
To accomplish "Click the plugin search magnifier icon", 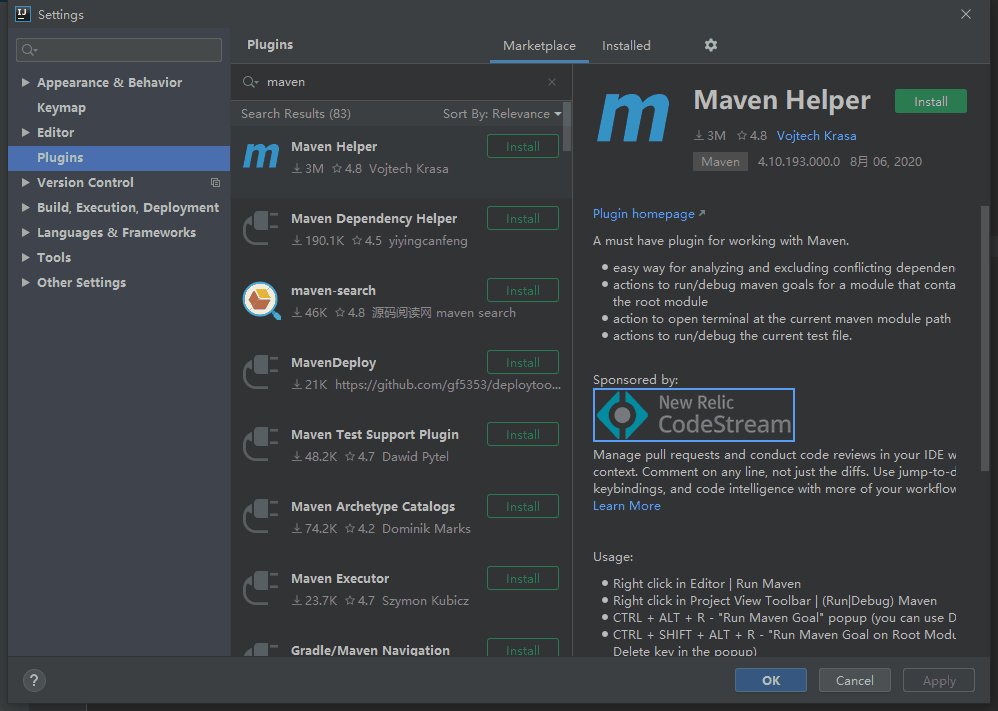I will pos(250,82).
